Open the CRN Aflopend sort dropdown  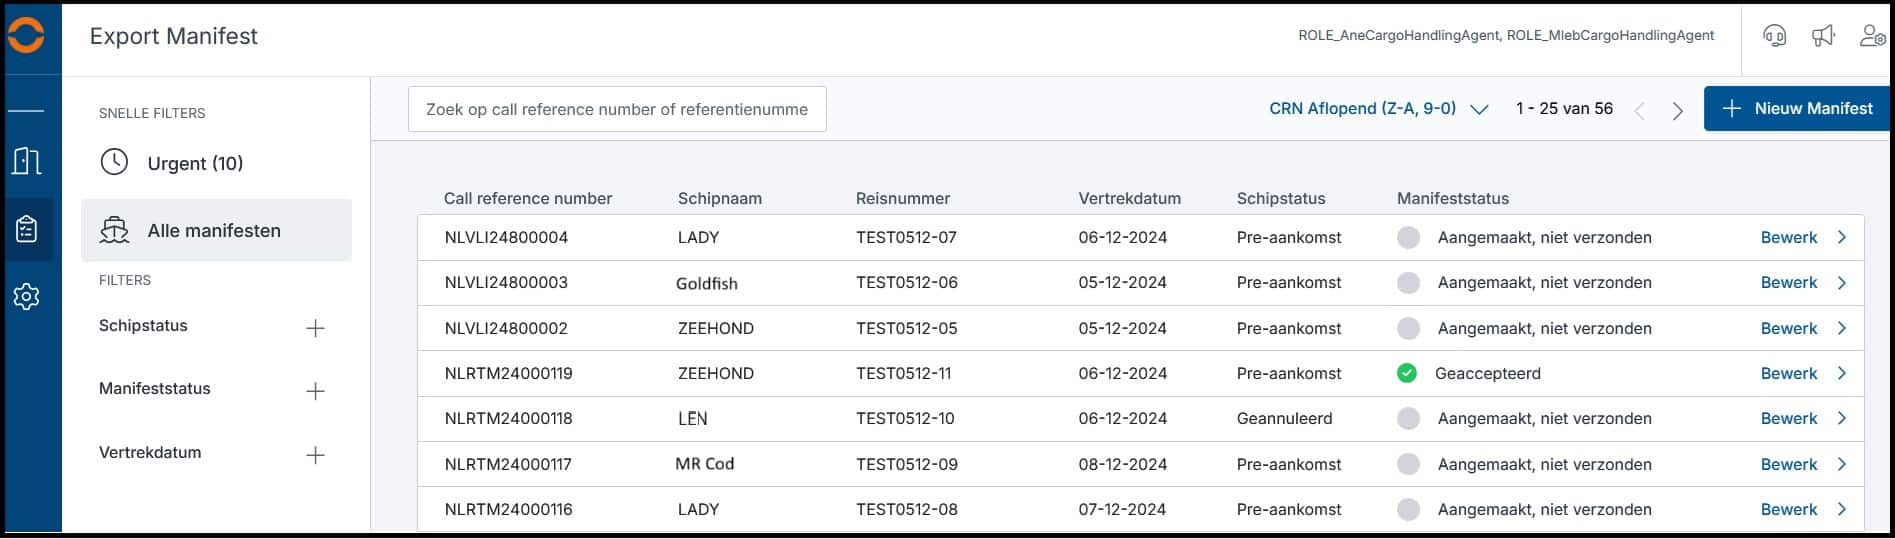(x=1378, y=109)
